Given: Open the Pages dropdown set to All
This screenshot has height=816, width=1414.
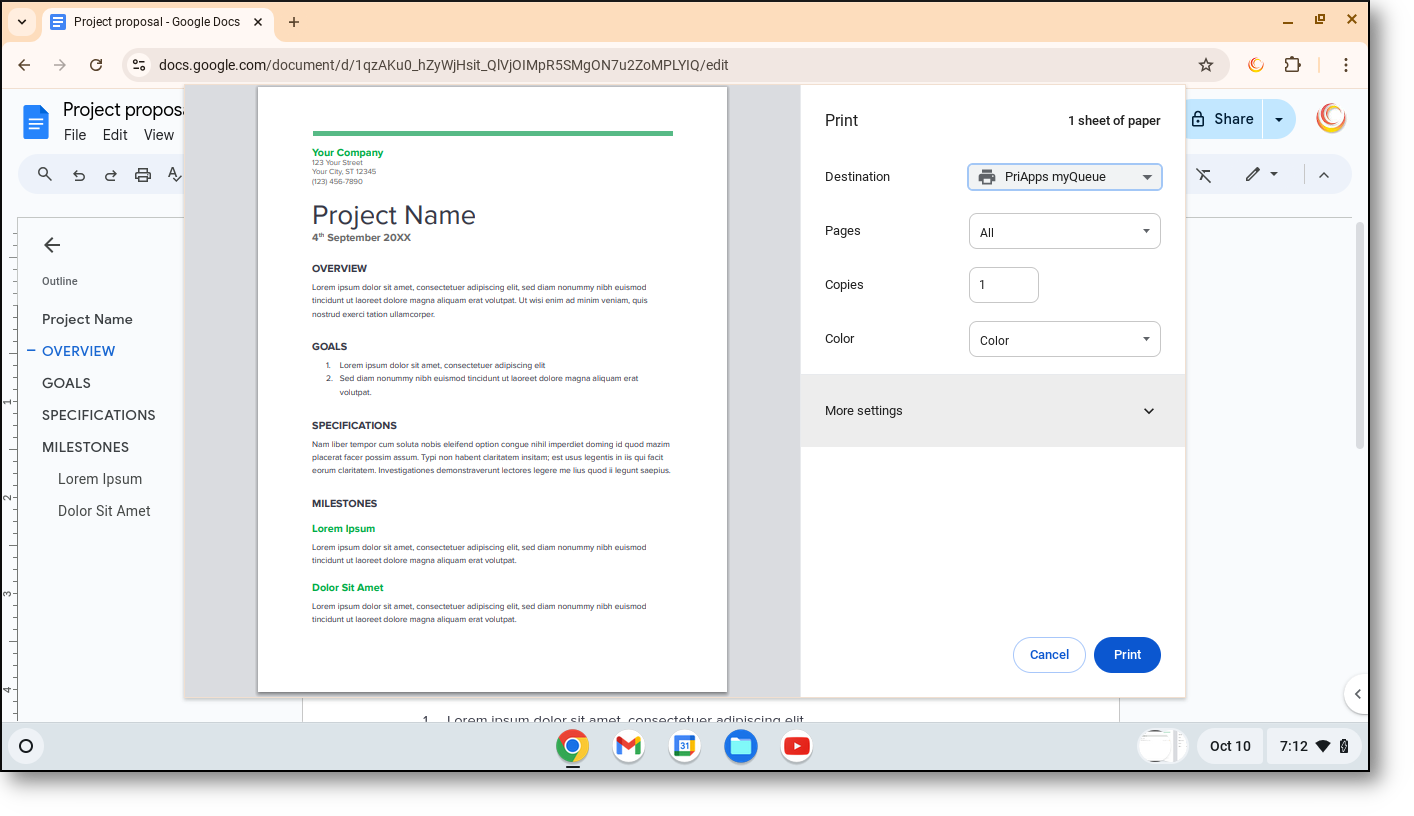Looking at the screenshot, I should [1065, 231].
